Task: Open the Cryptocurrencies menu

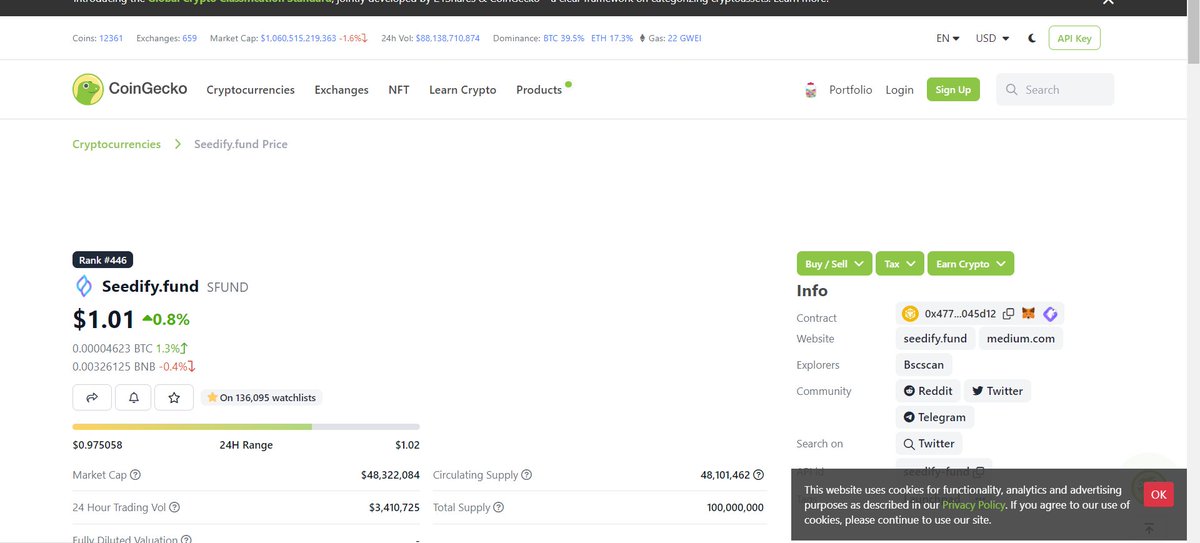Action: click(x=250, y=90)
